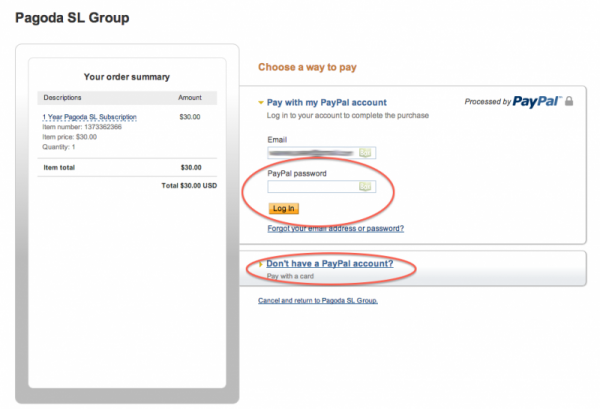
Task: Click the Descriptions column header
Action: tap(62, 98)
